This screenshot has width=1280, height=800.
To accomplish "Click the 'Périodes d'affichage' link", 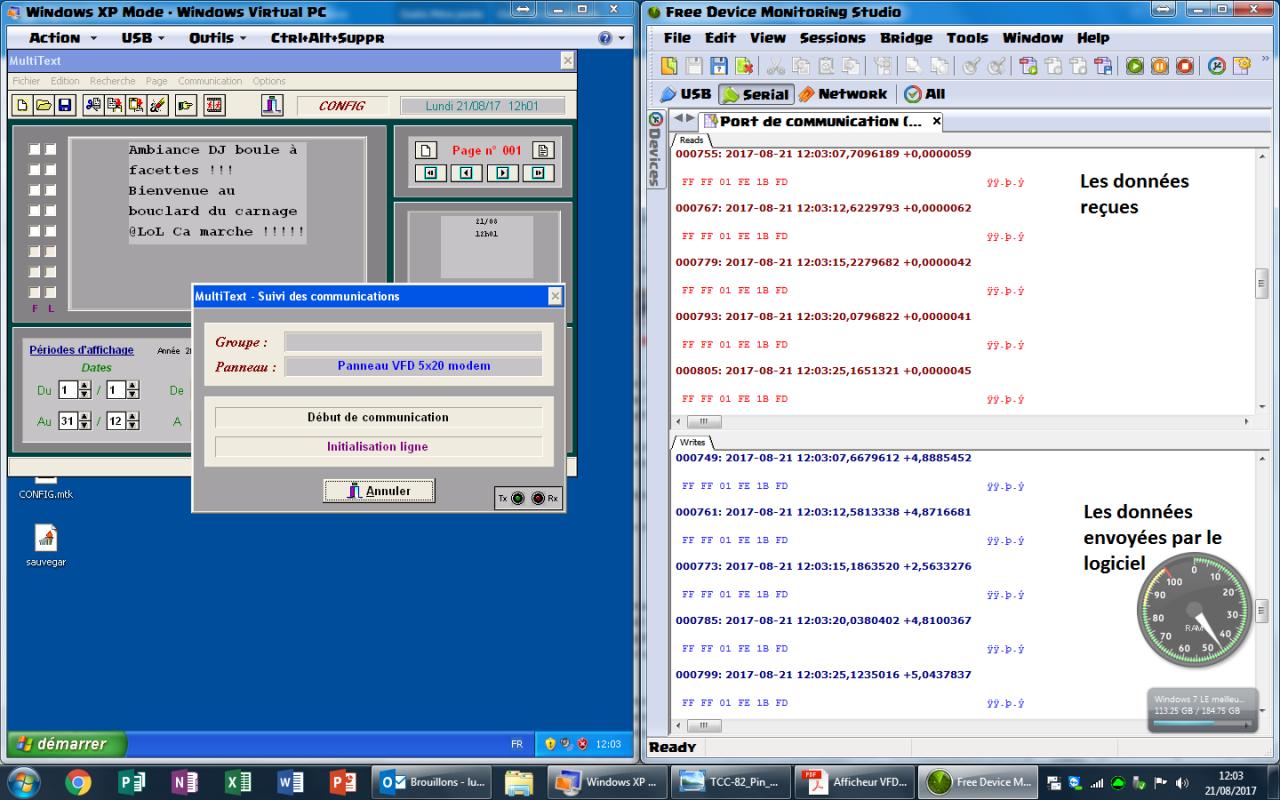I will click(x=81, y=350).
